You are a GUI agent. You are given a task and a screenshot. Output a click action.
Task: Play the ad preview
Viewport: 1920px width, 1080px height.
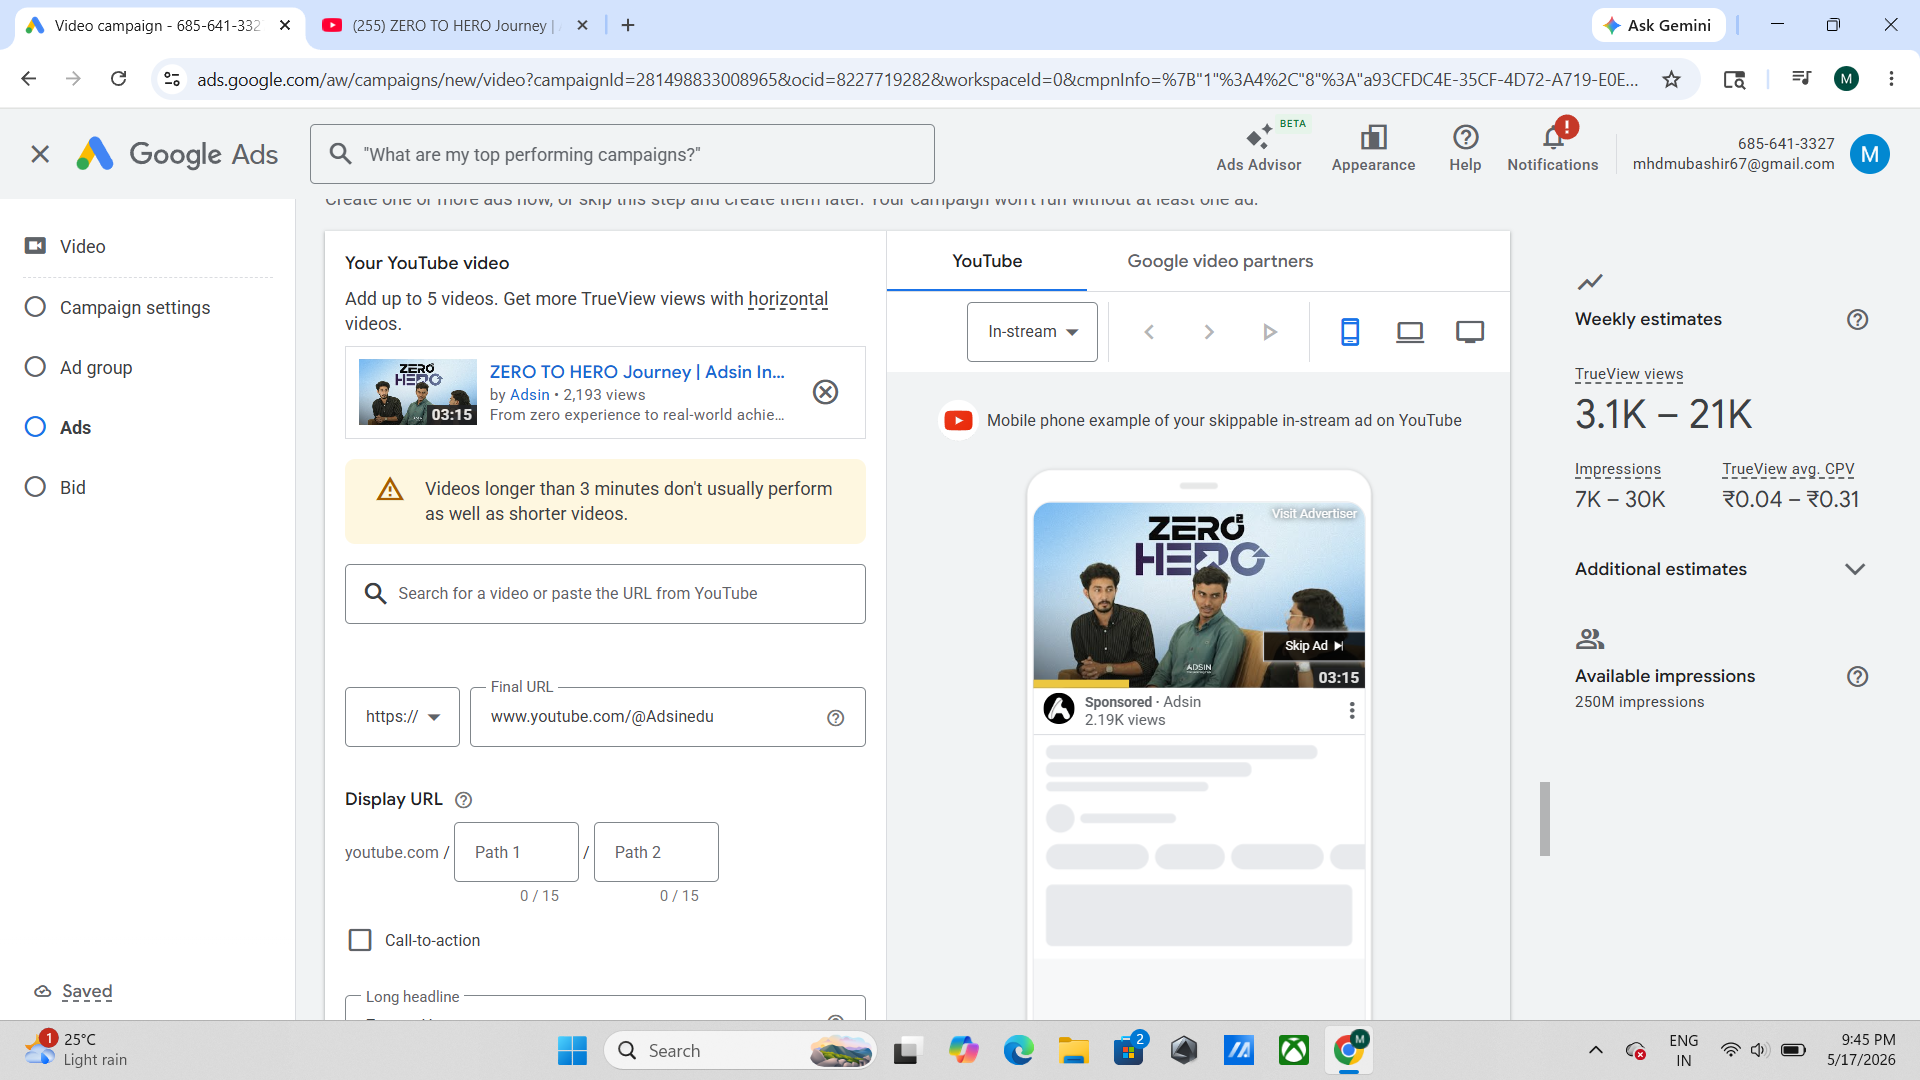[1270, 332]
